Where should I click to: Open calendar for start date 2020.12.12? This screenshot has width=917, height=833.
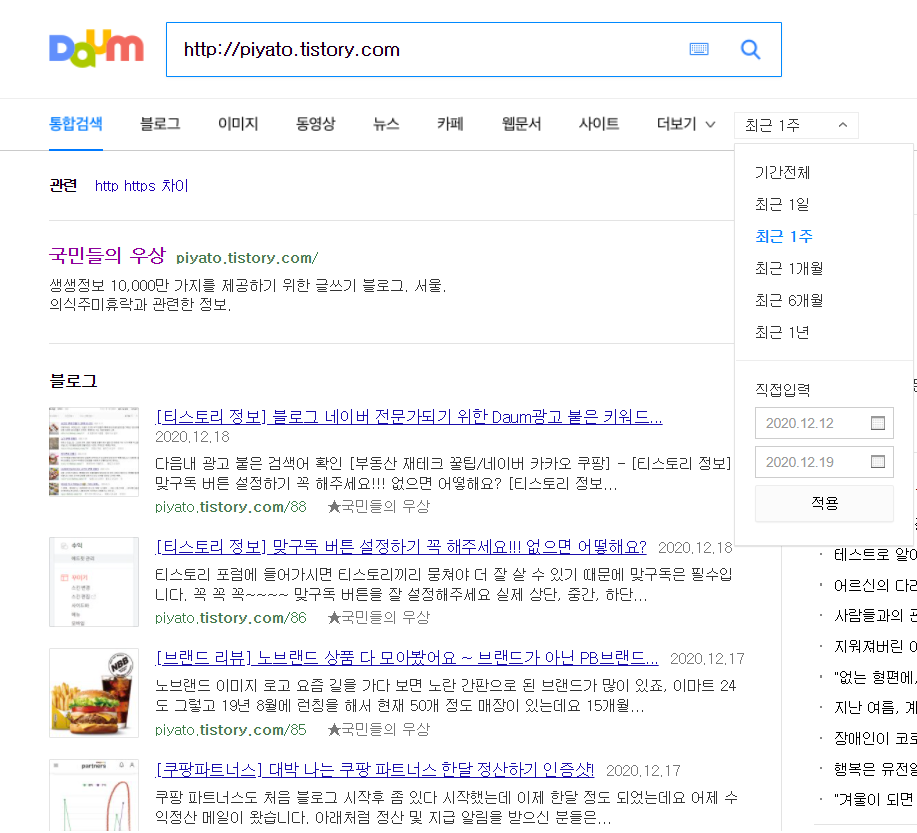tap(878, 423)
